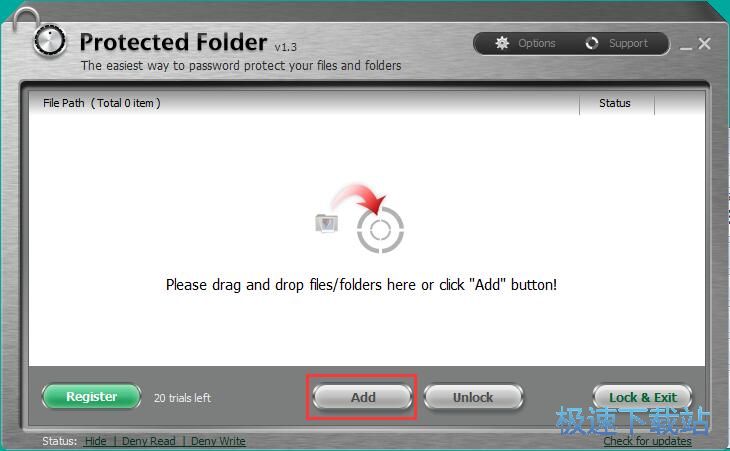Click the padlock dial logo icon

click(x=49, y=41)
